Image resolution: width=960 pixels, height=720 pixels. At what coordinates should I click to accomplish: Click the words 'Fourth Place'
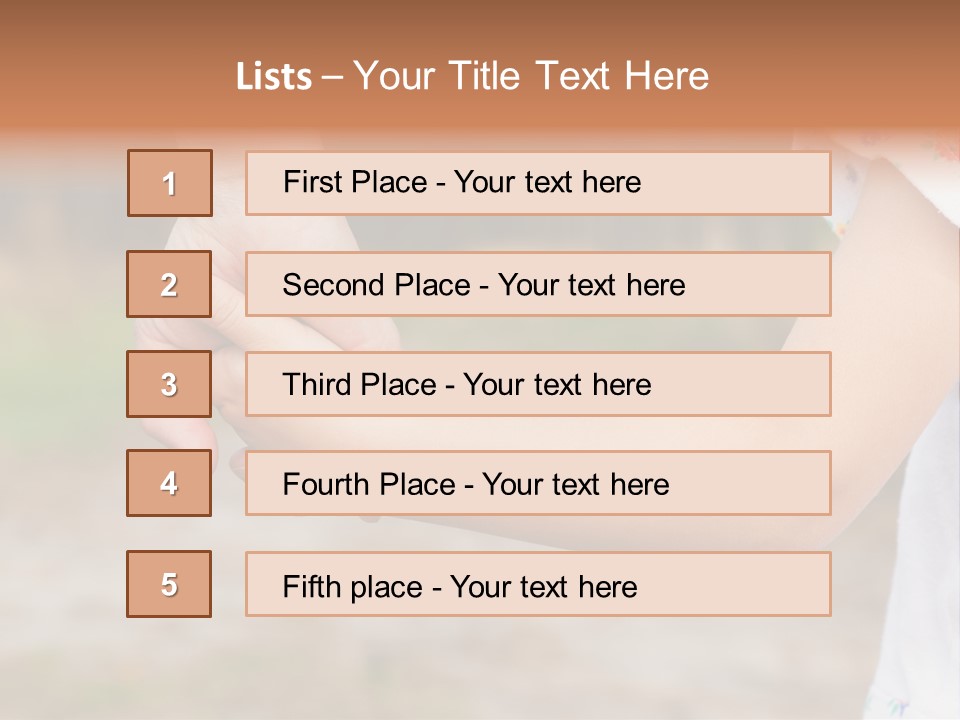[368, 485]
